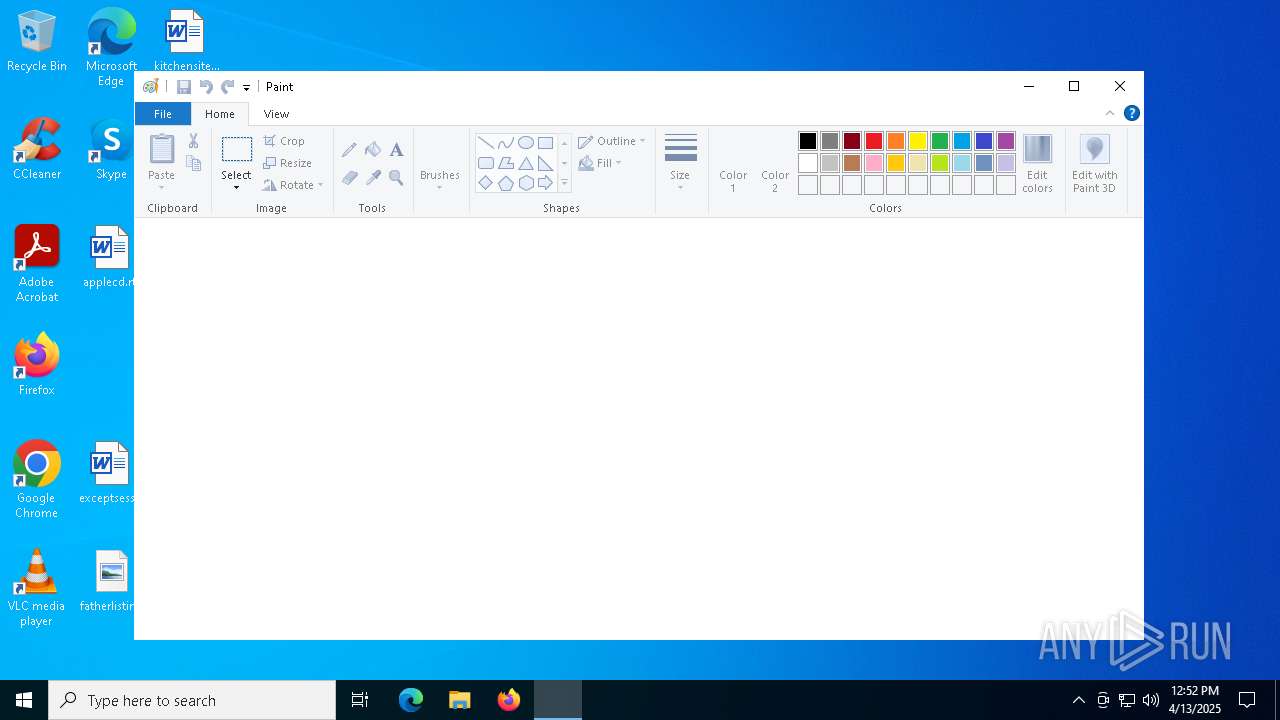Customize Quick Access Toolbar dropdown arrow

[x=246, y=88]
